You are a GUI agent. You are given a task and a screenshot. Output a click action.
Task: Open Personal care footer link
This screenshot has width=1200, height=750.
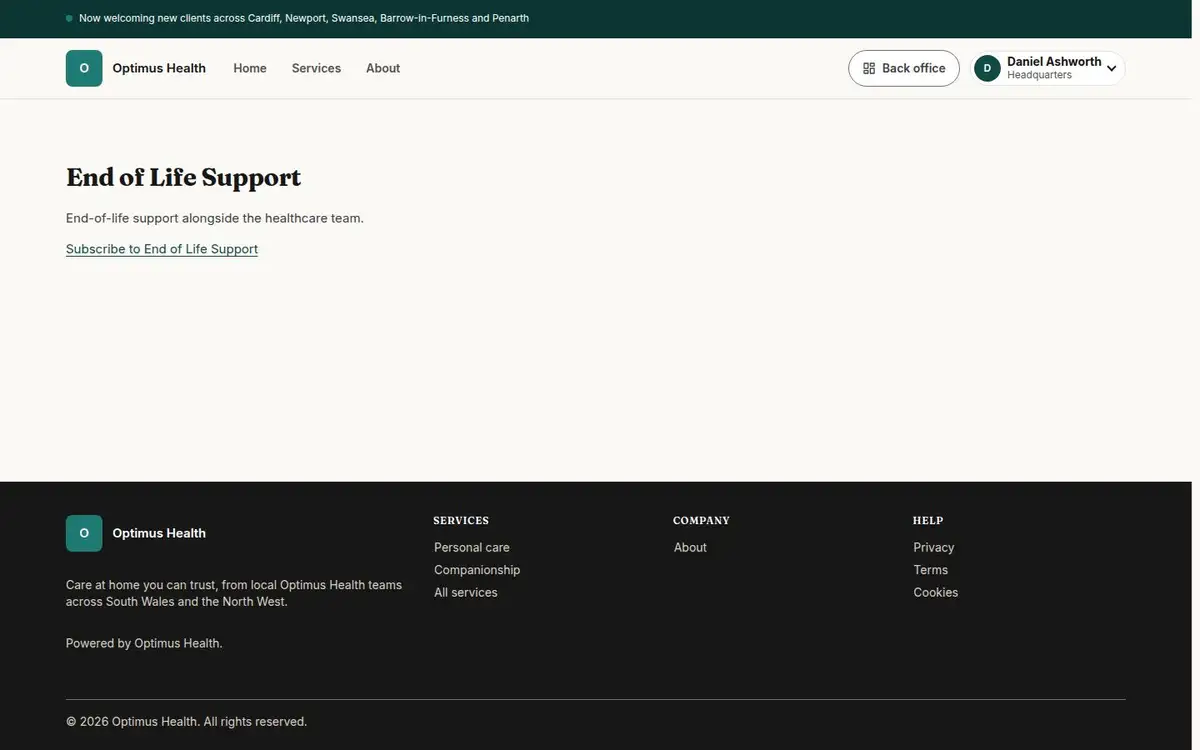472,547
